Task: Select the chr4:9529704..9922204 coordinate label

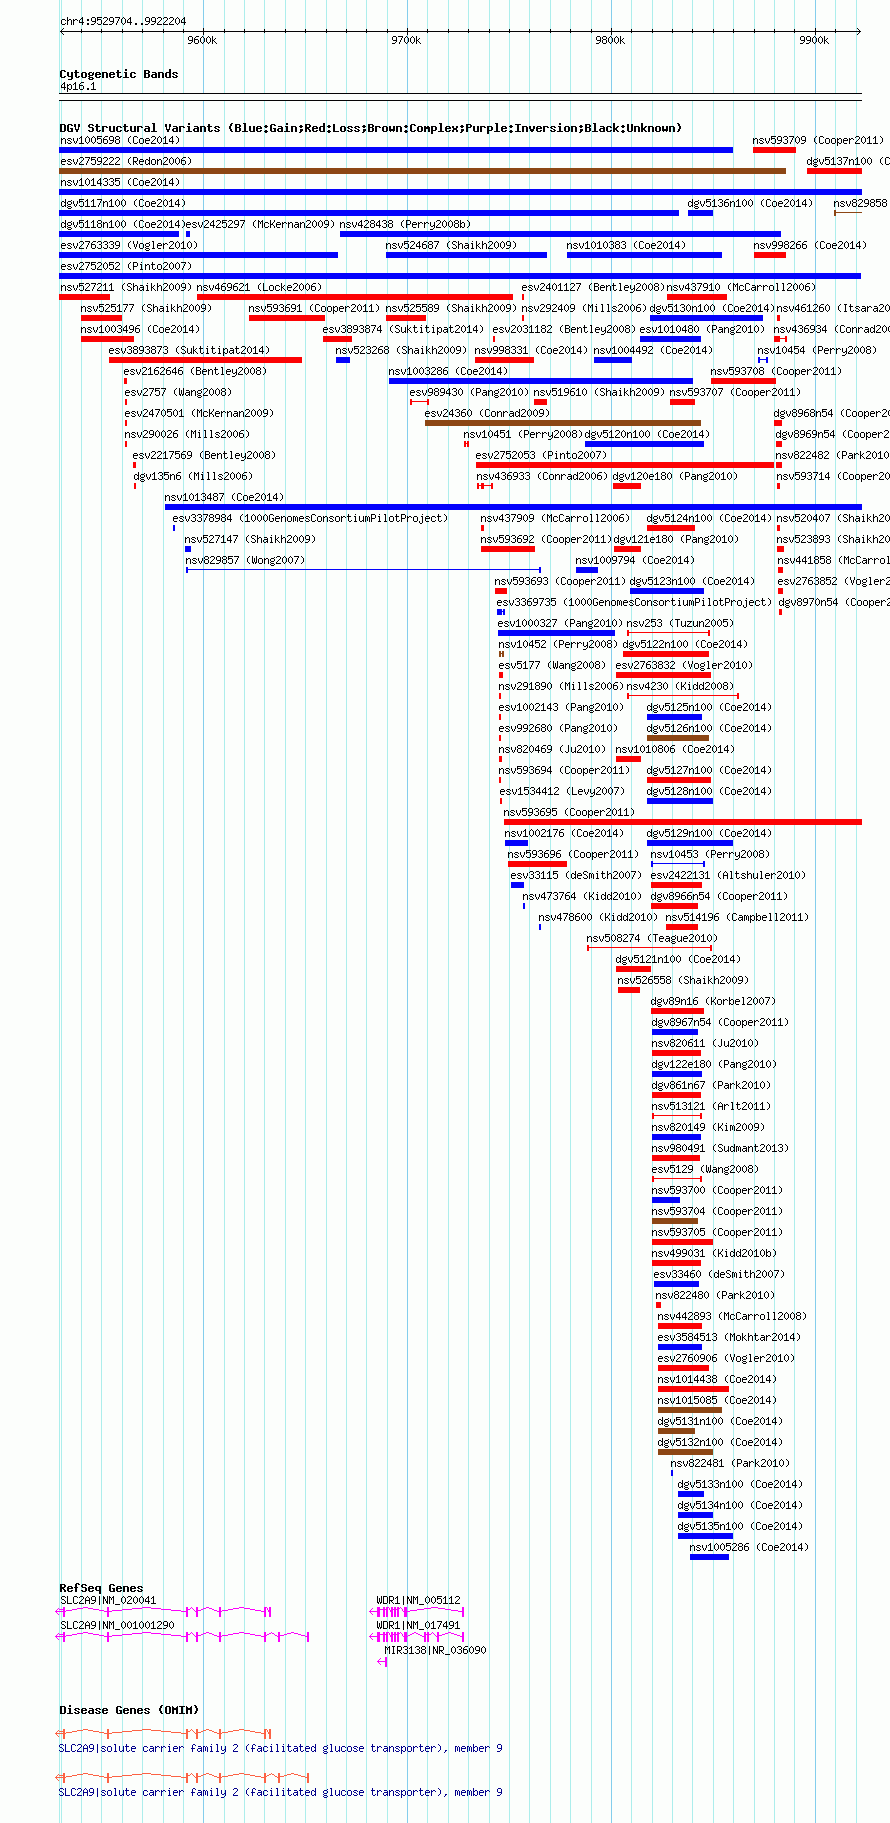Action: point(123,21)
